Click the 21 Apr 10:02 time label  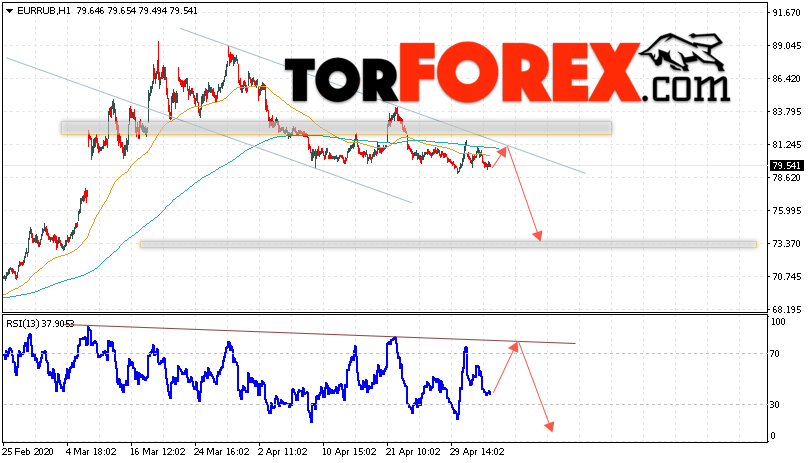tap(413, 452)
